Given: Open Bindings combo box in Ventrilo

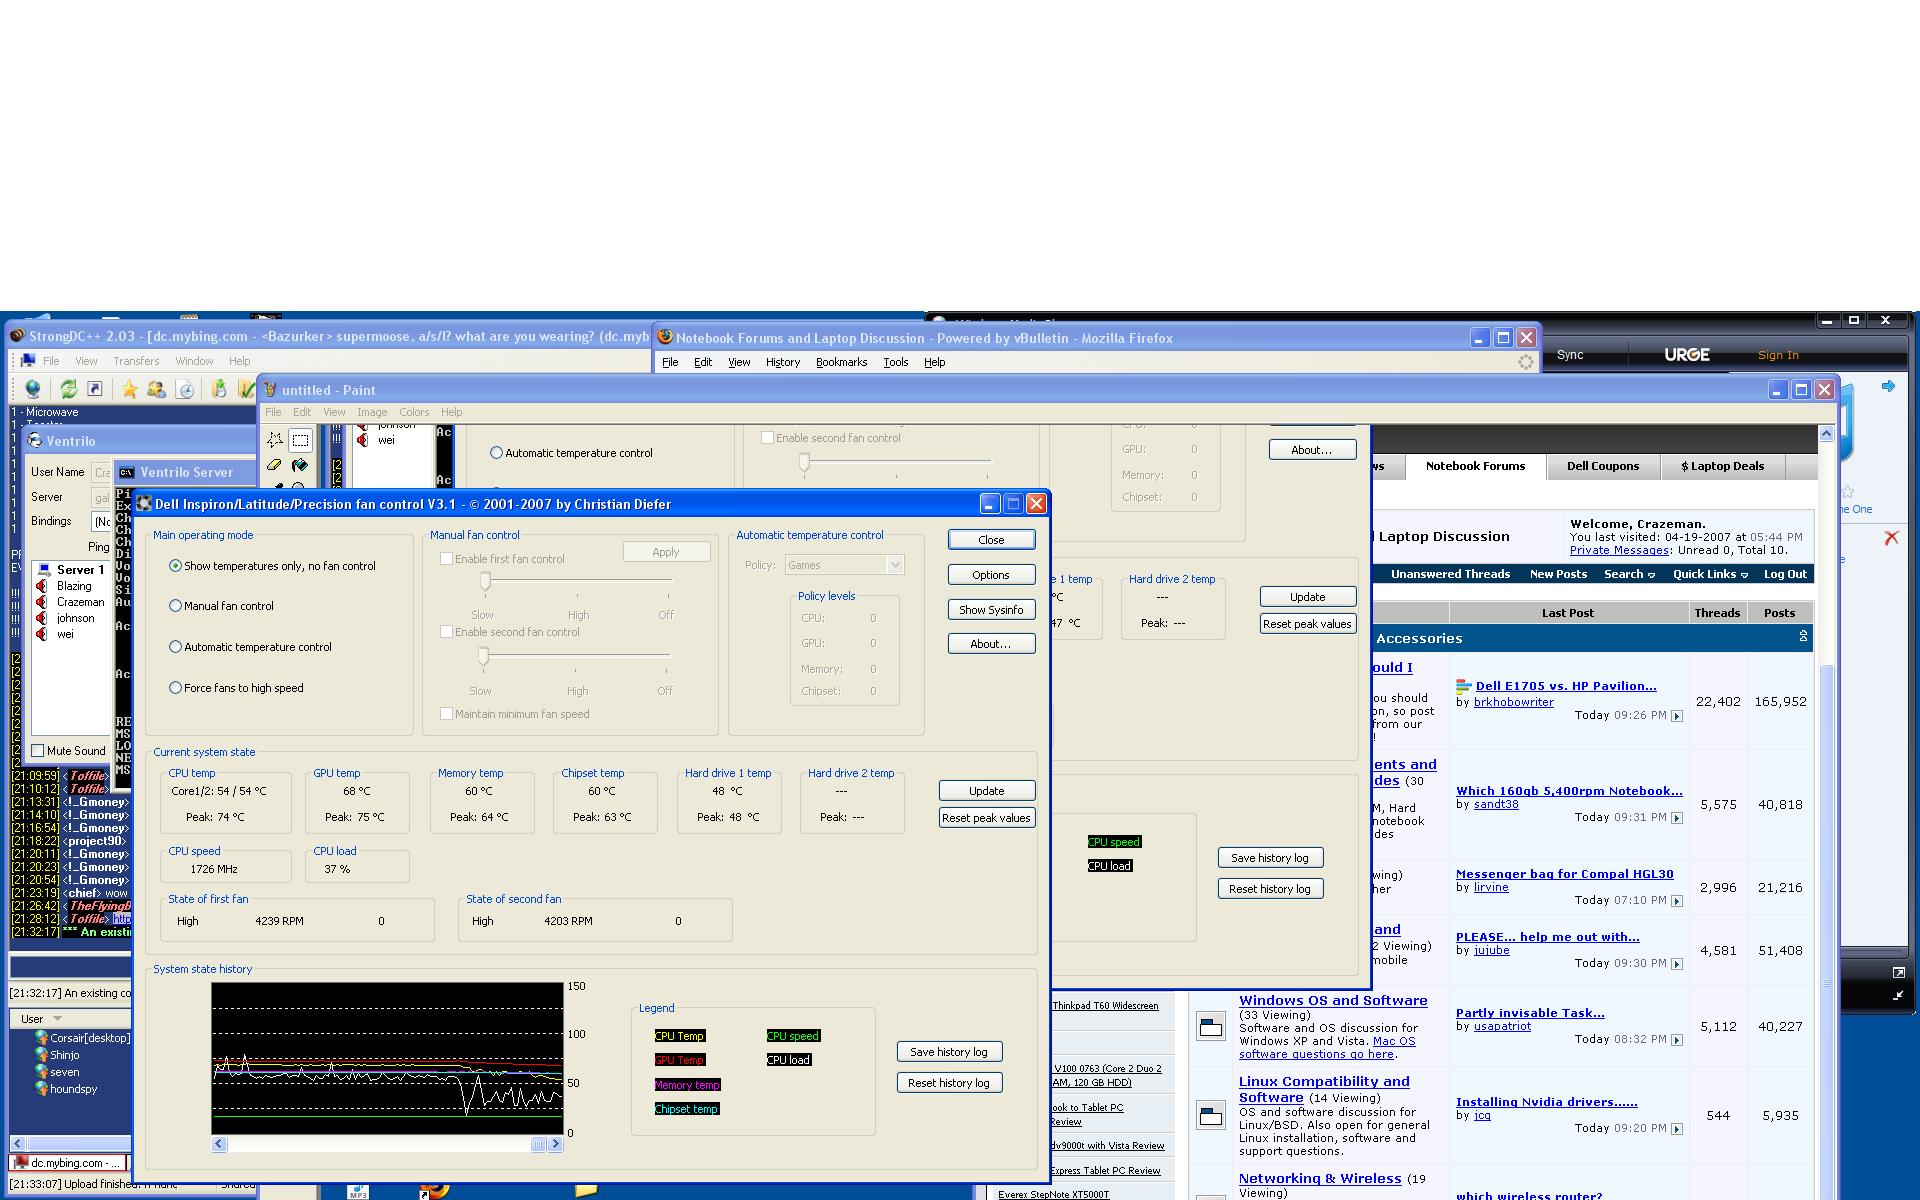Looking at the screenshot, I should coord(101,522).
